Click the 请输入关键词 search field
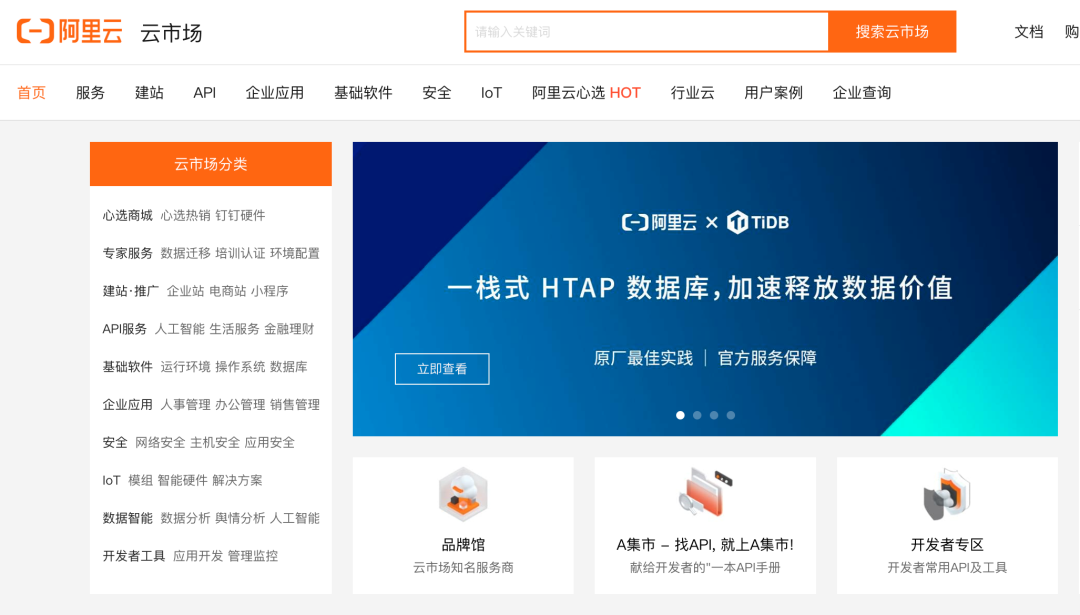The height and width of the screenshot is (615, 1080). [647, 32]
